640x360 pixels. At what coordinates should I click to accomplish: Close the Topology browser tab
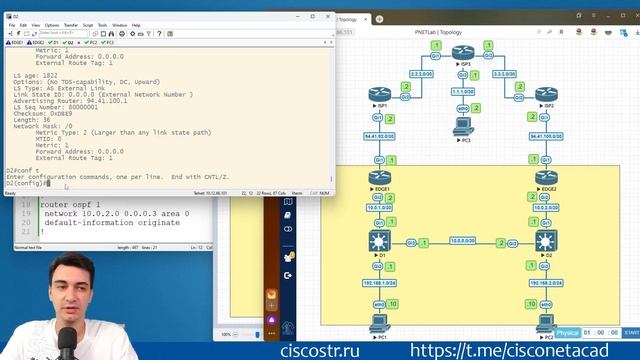coord(366,19)
